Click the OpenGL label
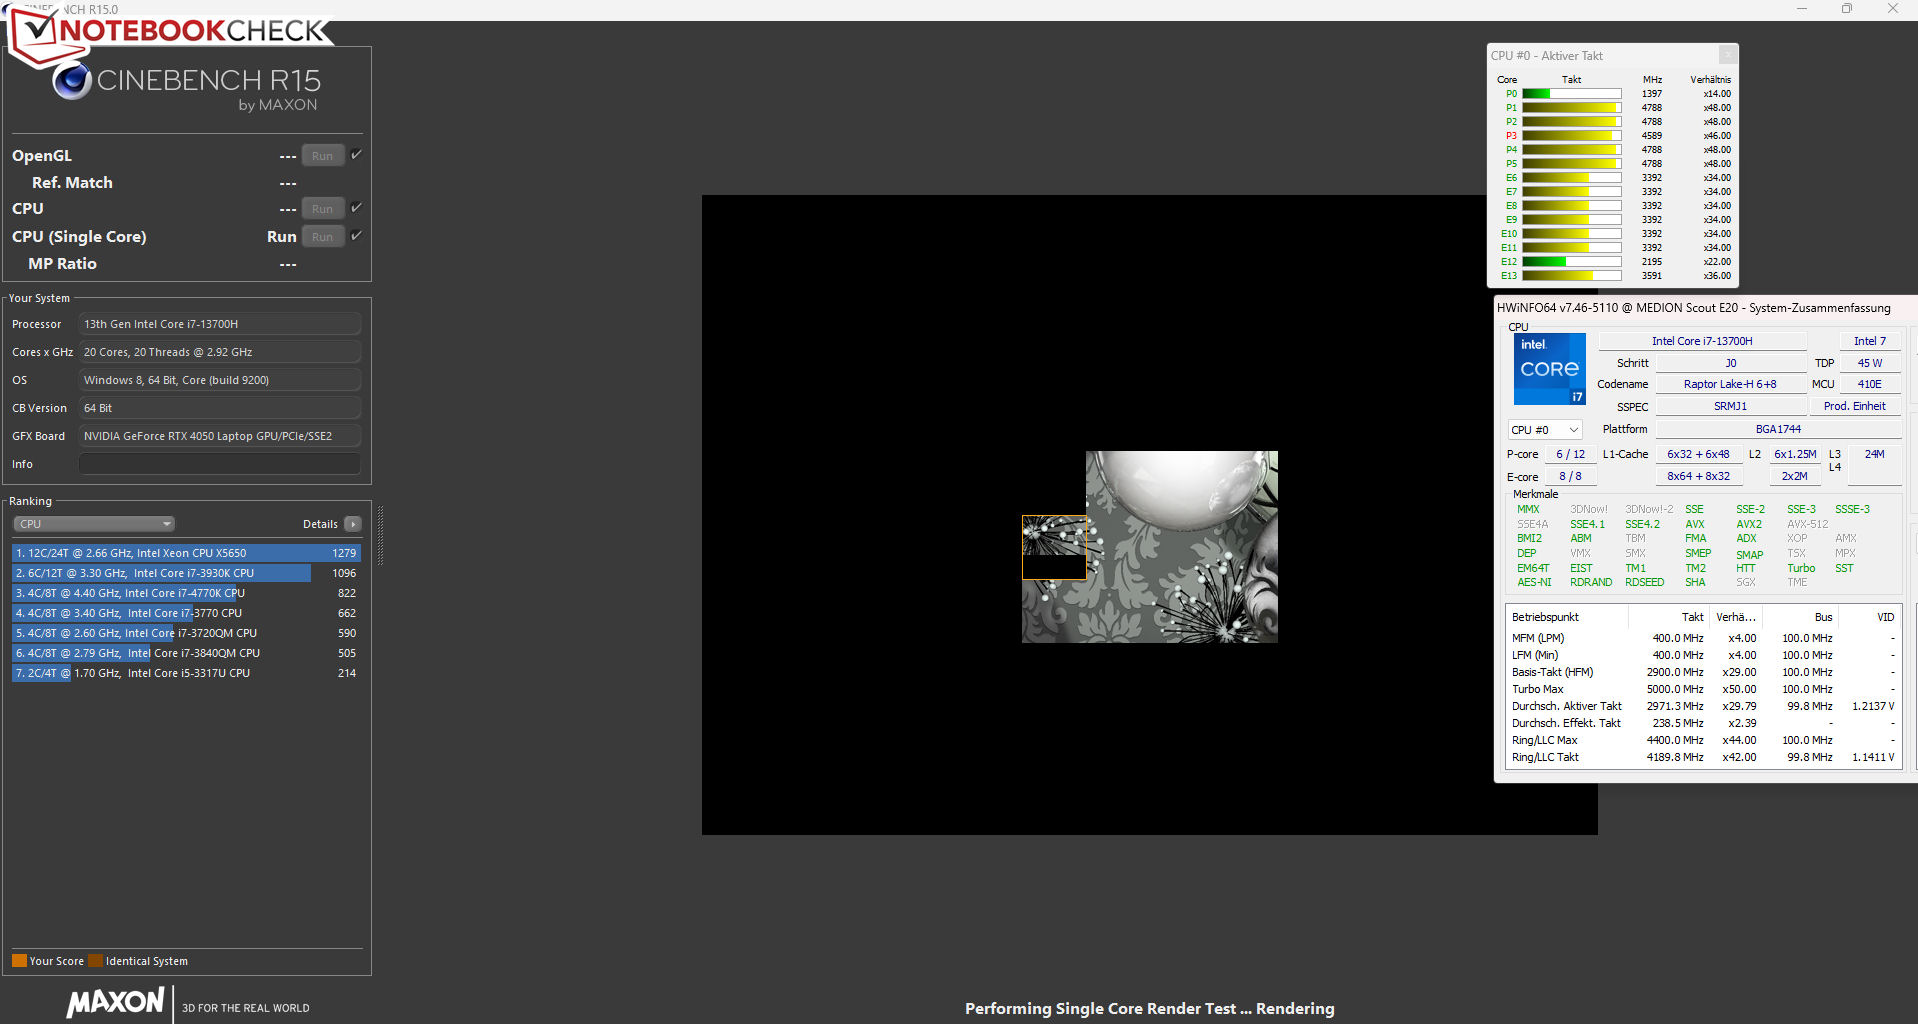1918x1024 pixels. click(42, 155)
